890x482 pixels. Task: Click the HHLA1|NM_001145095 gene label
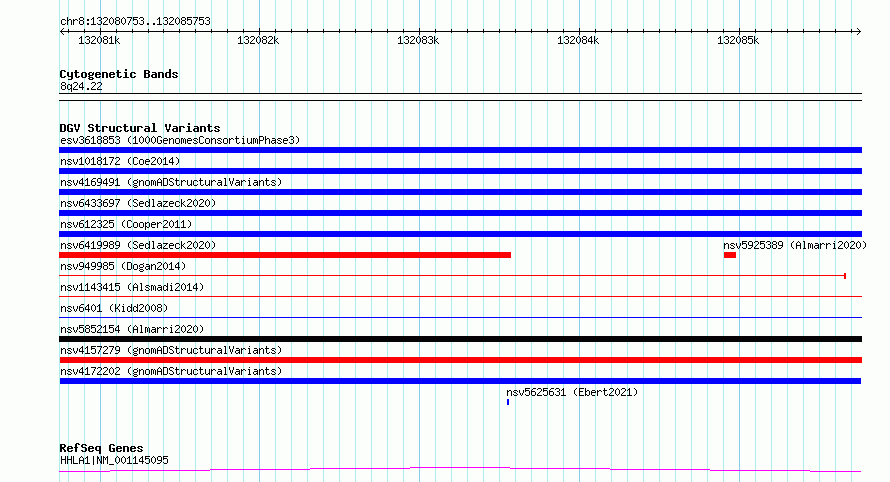pyautogui.click(x=114, y=460)
